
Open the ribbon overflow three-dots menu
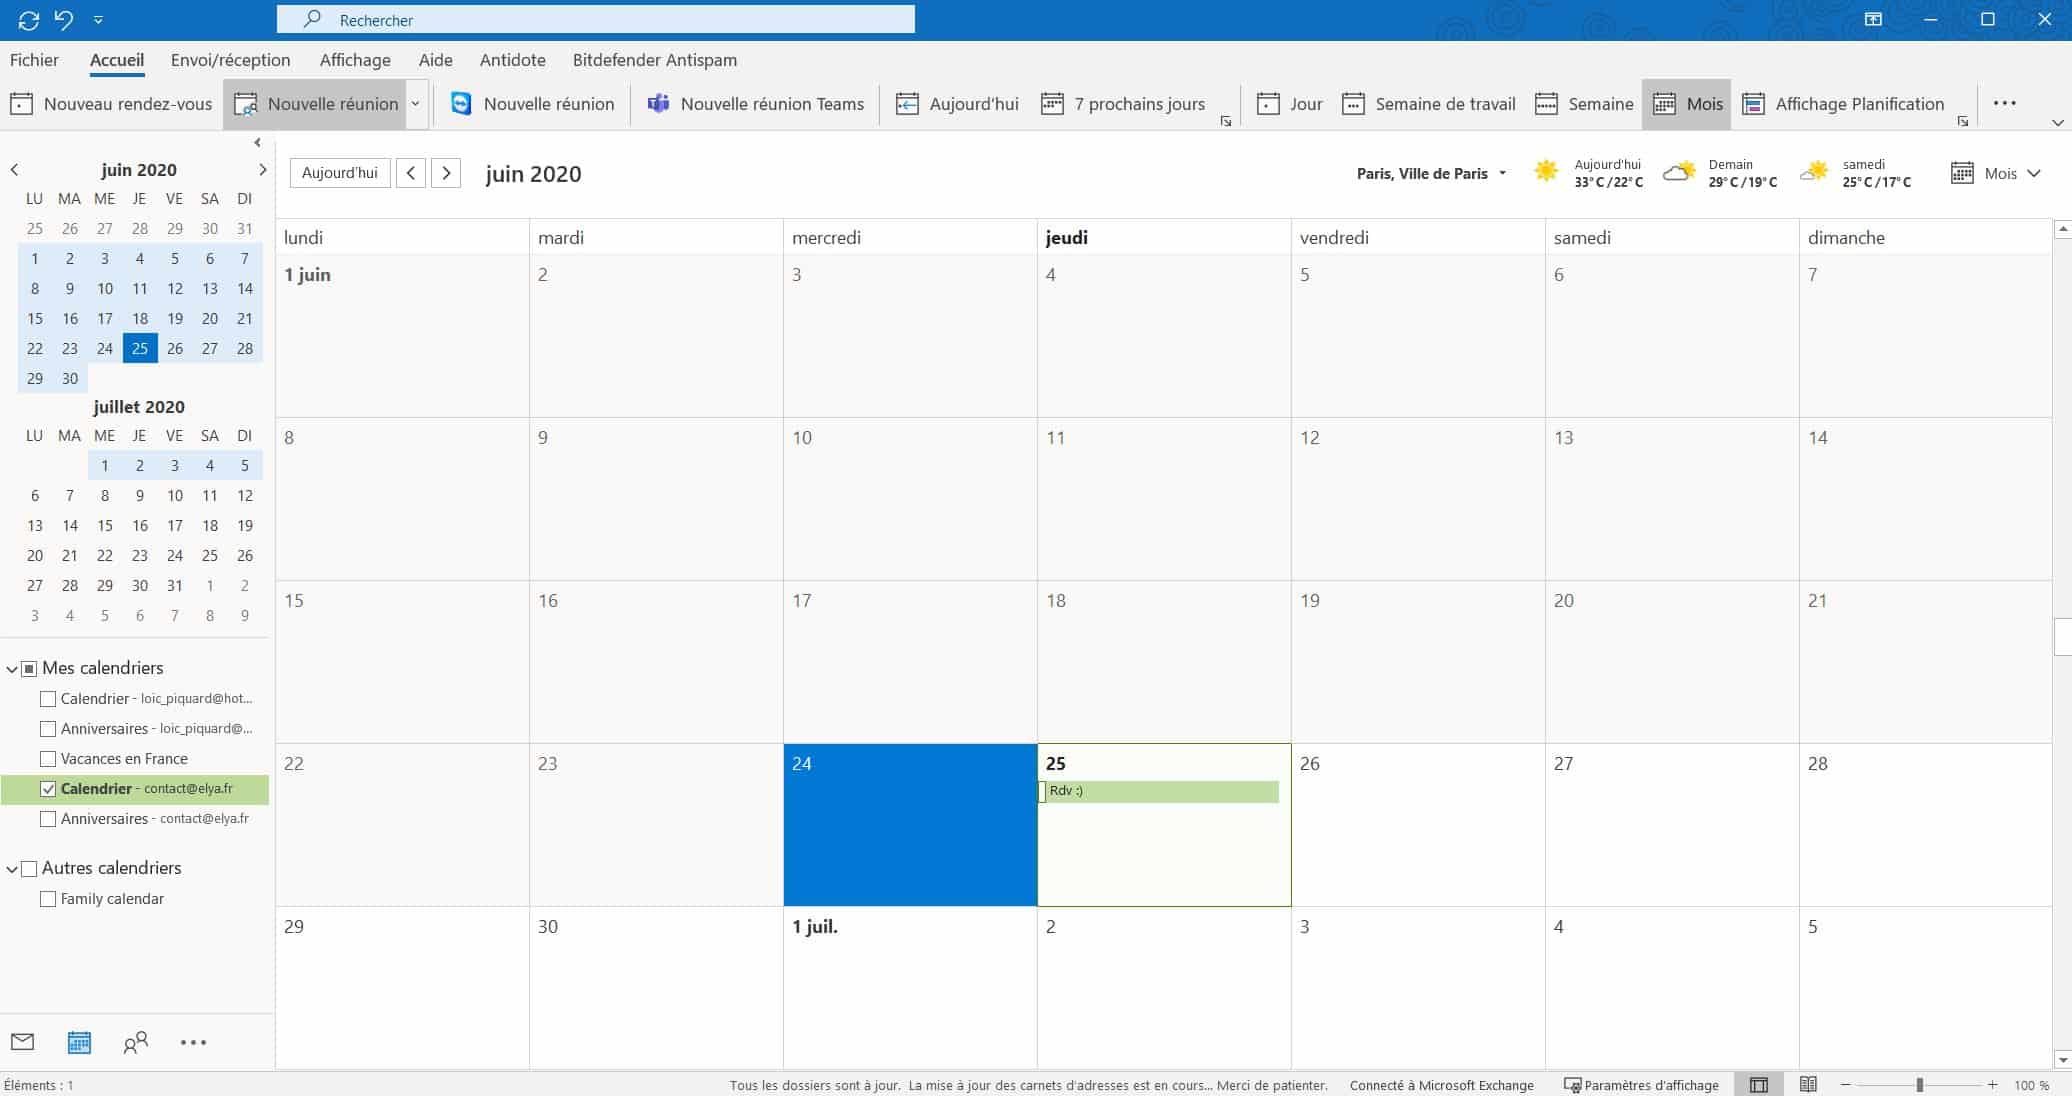tap(2004, 103)
